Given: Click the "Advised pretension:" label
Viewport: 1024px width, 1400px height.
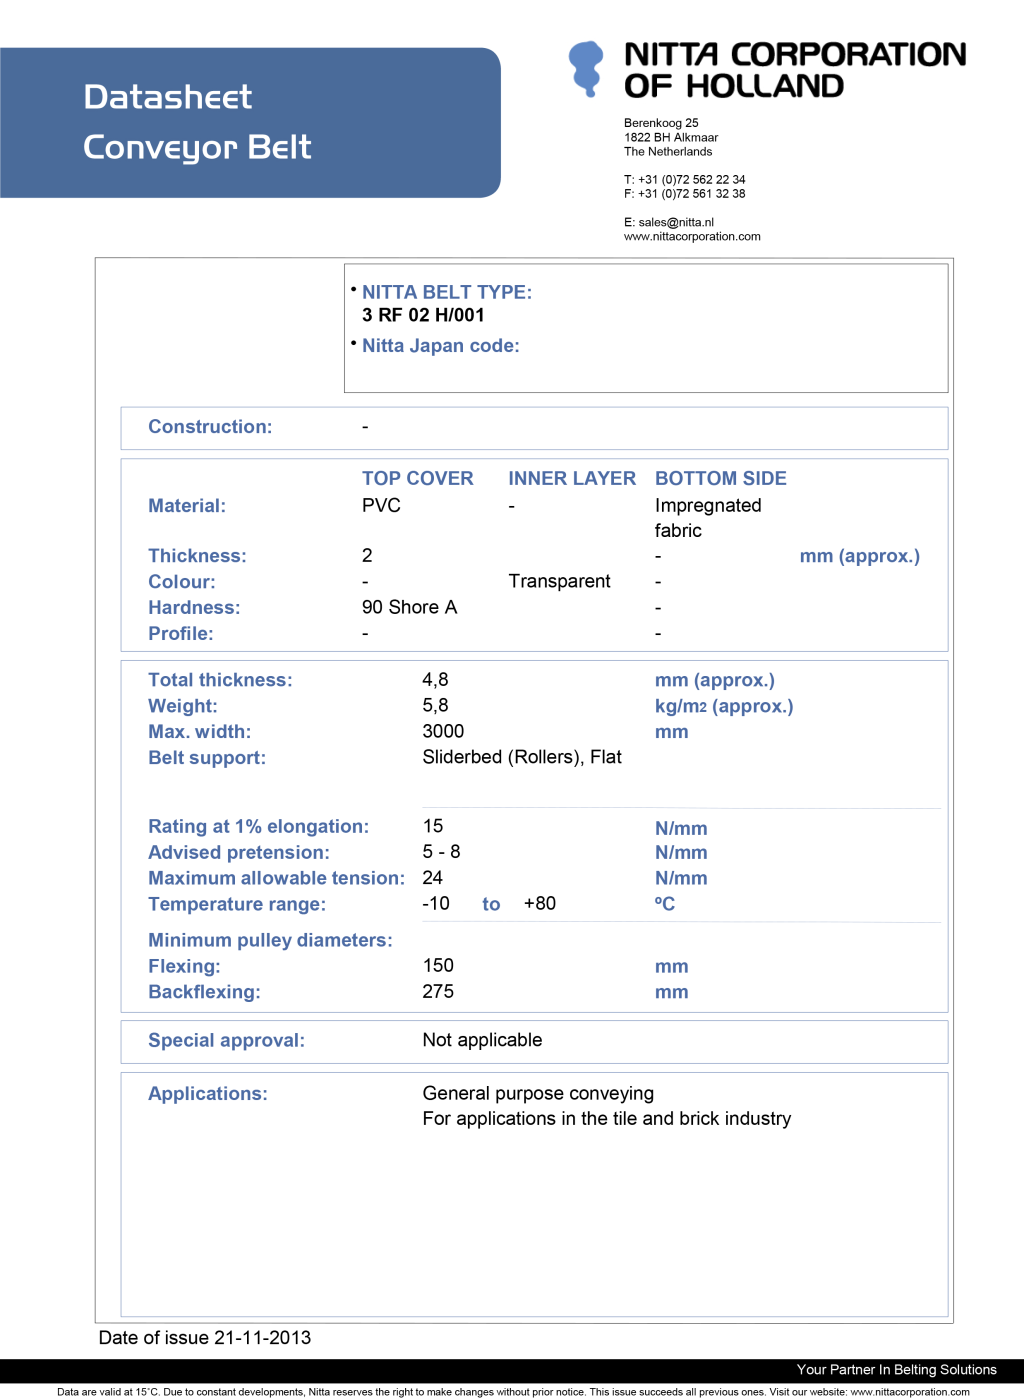Looking at the screenshot, I should click(239, 853).
